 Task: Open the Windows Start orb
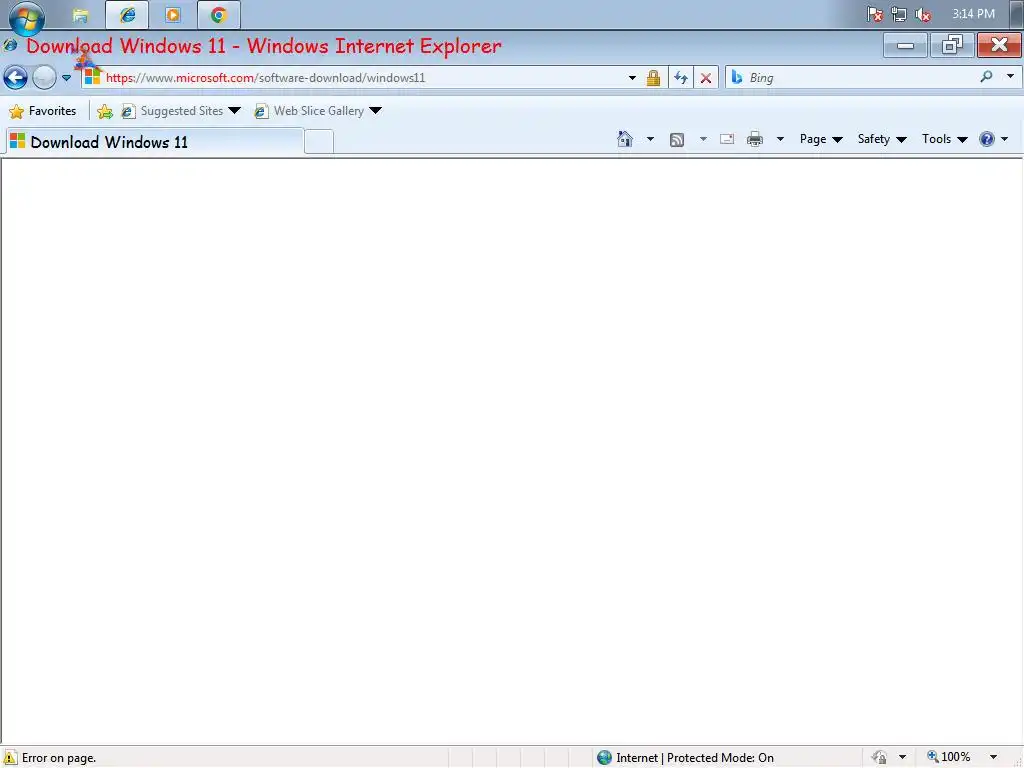point(27,16)
